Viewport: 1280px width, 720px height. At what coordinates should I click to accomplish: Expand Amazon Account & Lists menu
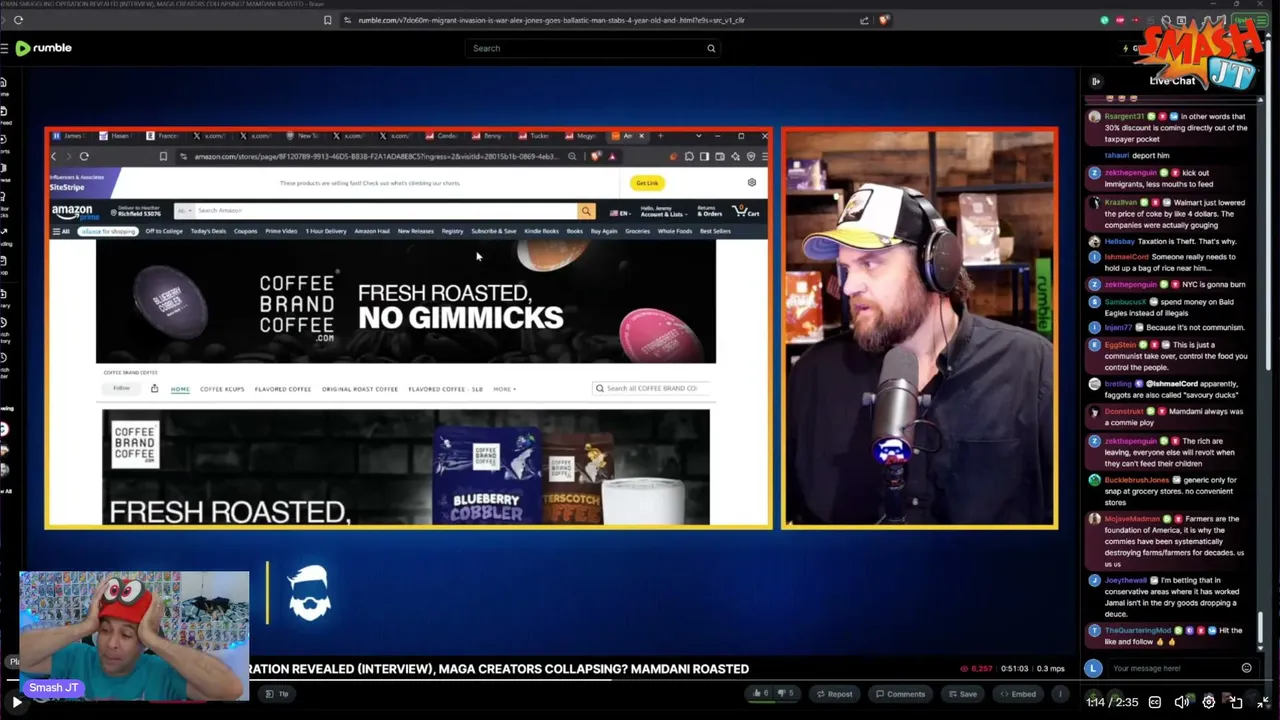click(662, 212)
